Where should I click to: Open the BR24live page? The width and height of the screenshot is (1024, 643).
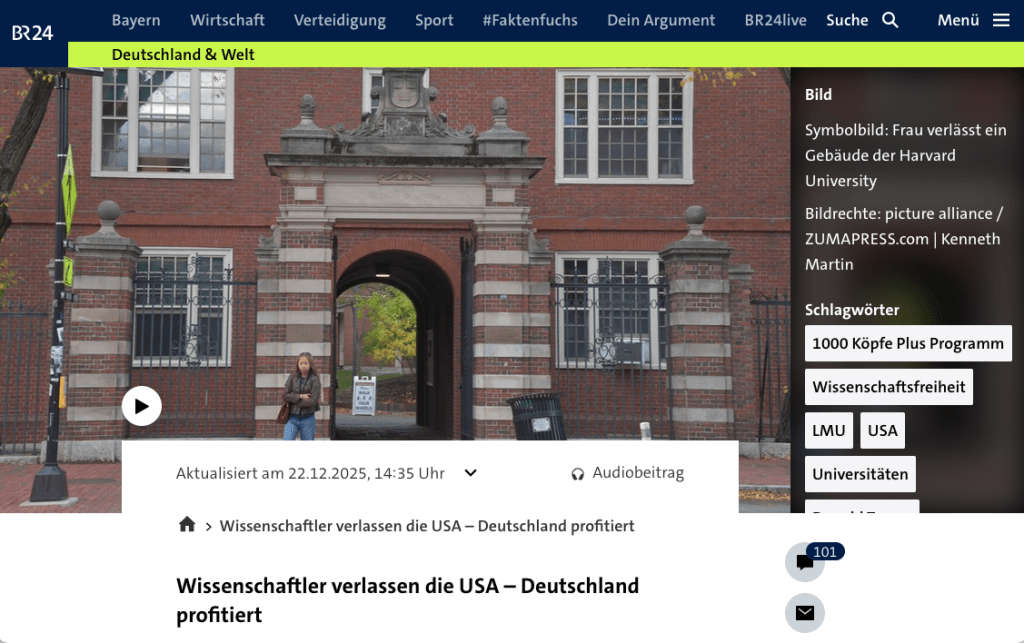coord(775,20)
